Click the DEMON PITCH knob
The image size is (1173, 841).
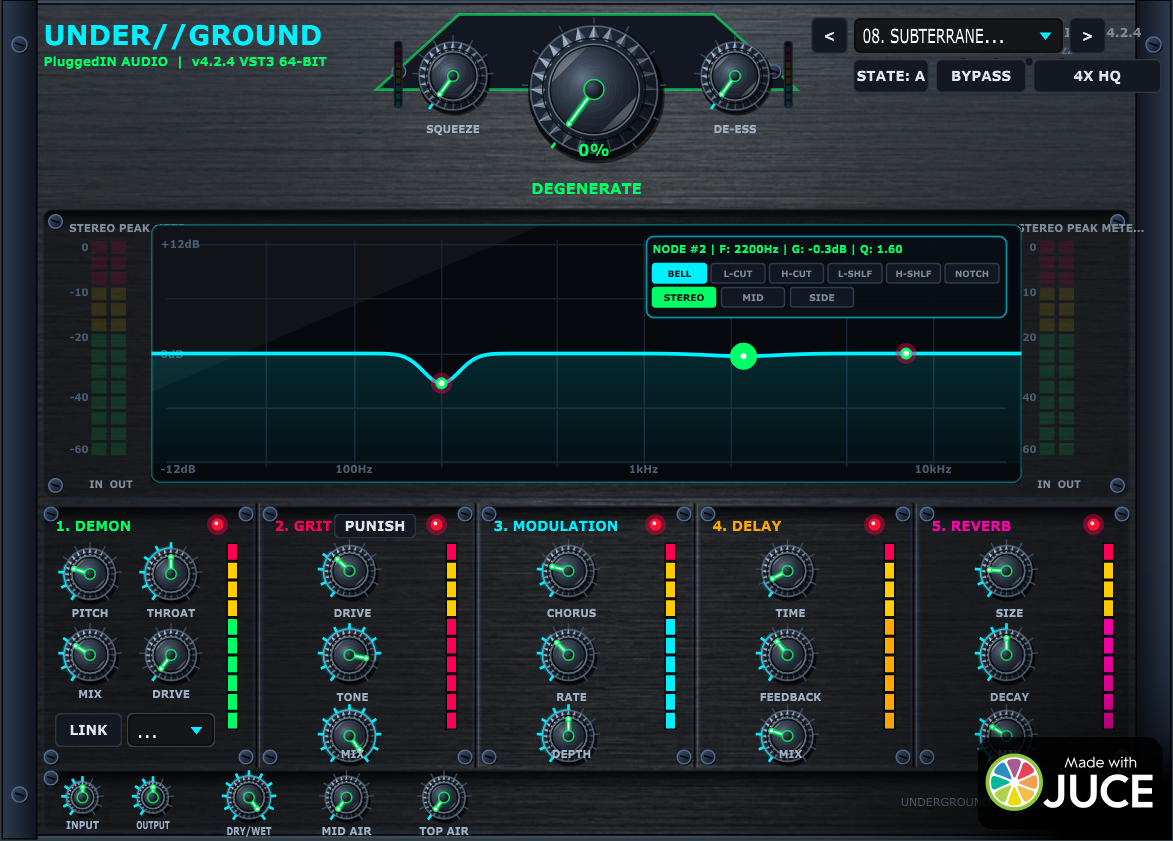coord(89,574)
